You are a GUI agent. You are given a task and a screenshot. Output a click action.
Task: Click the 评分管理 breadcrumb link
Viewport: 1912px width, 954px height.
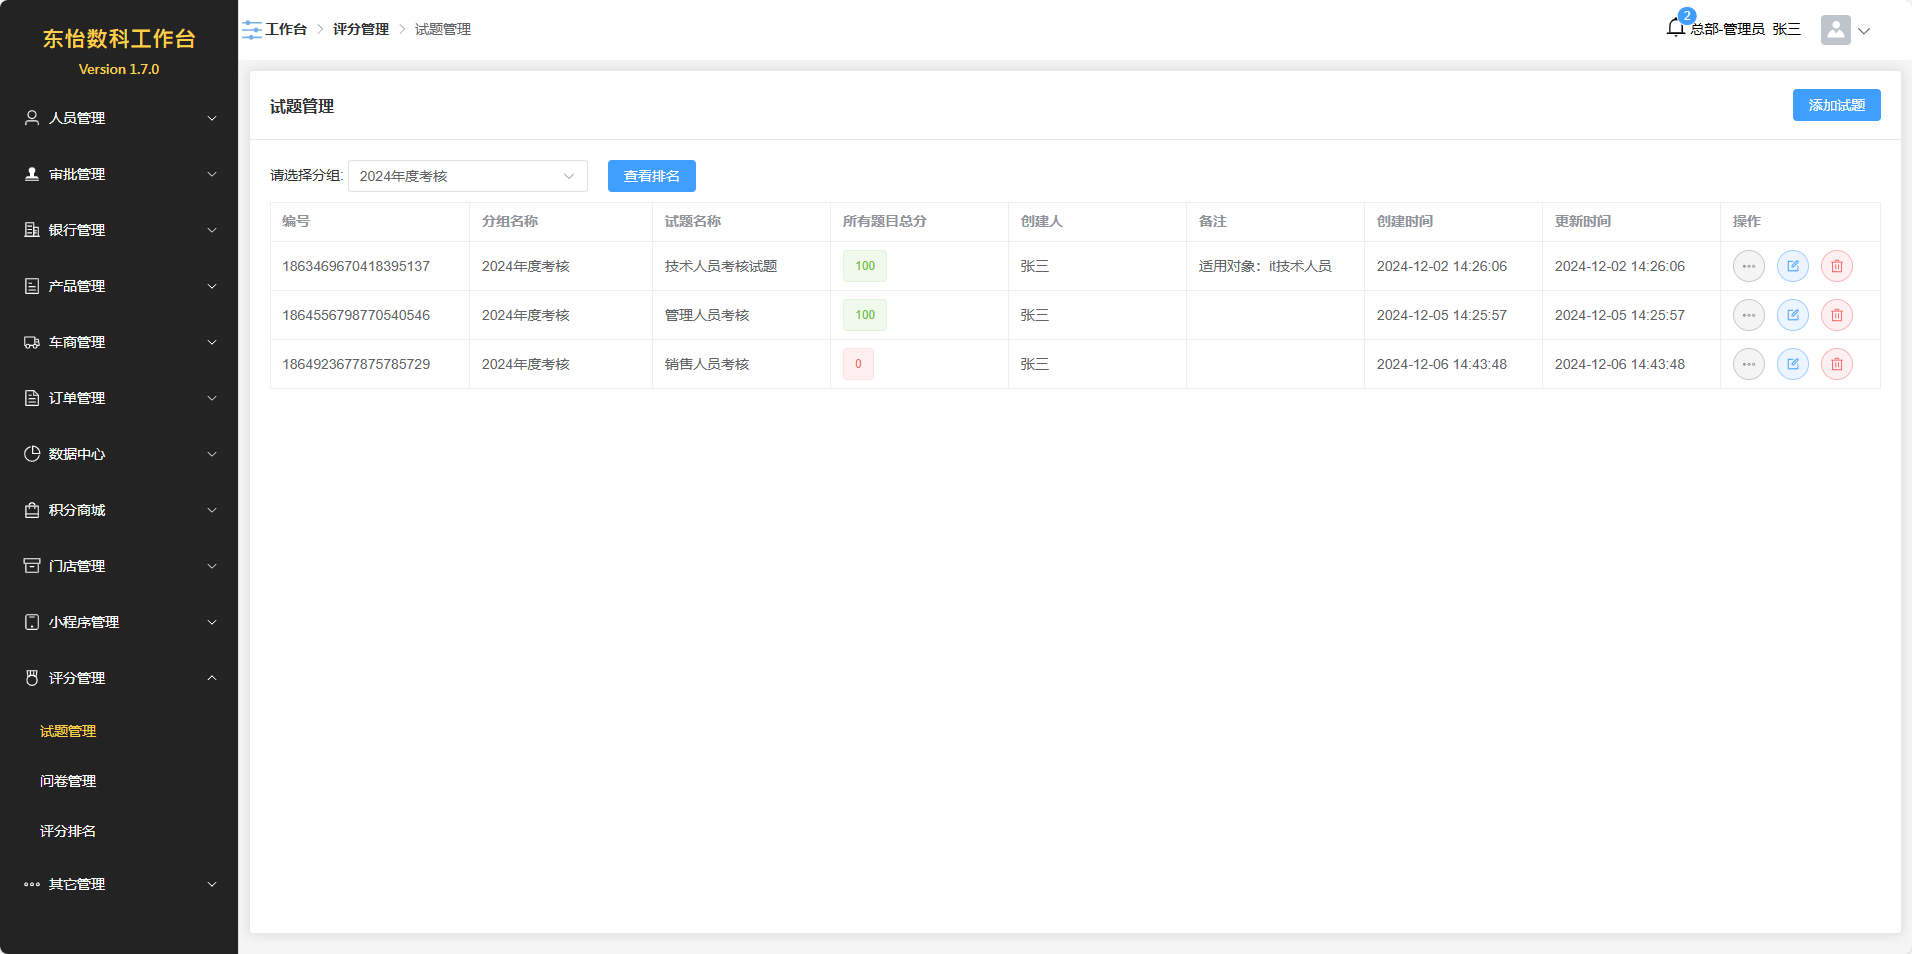(x=360, y=30)
